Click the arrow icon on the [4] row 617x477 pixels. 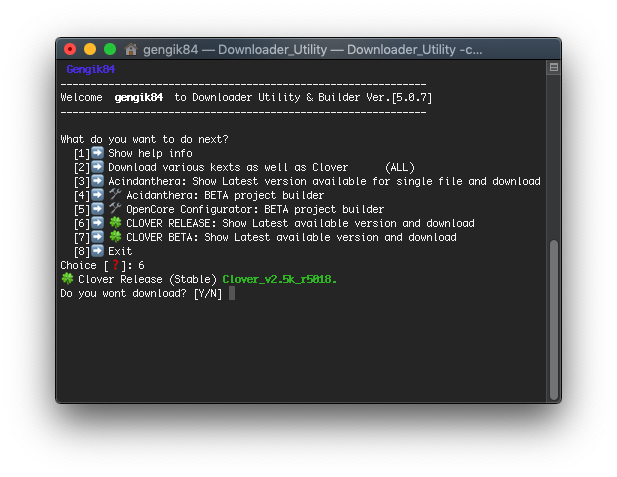tap(98, 195)
